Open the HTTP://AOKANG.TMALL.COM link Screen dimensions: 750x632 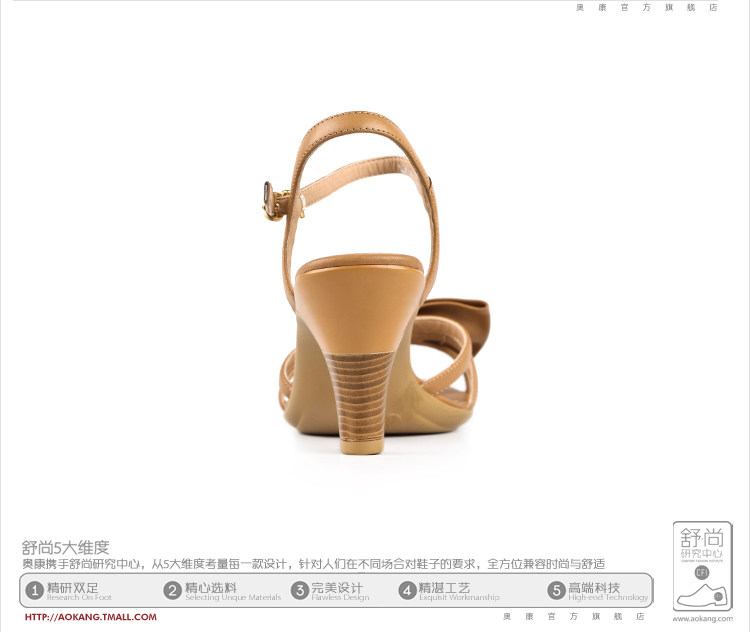(x=91, y=617)
